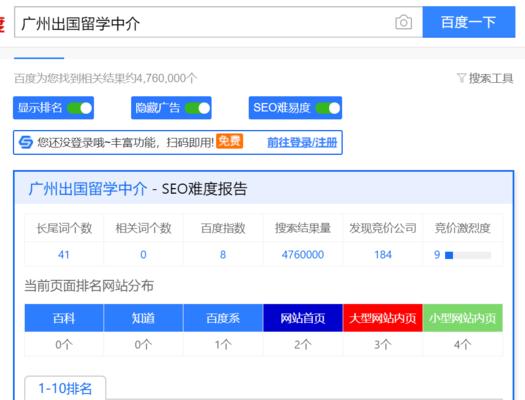Select the red 大型网站内页 header
The image size is (525, 400).
(x=383, y=318)
